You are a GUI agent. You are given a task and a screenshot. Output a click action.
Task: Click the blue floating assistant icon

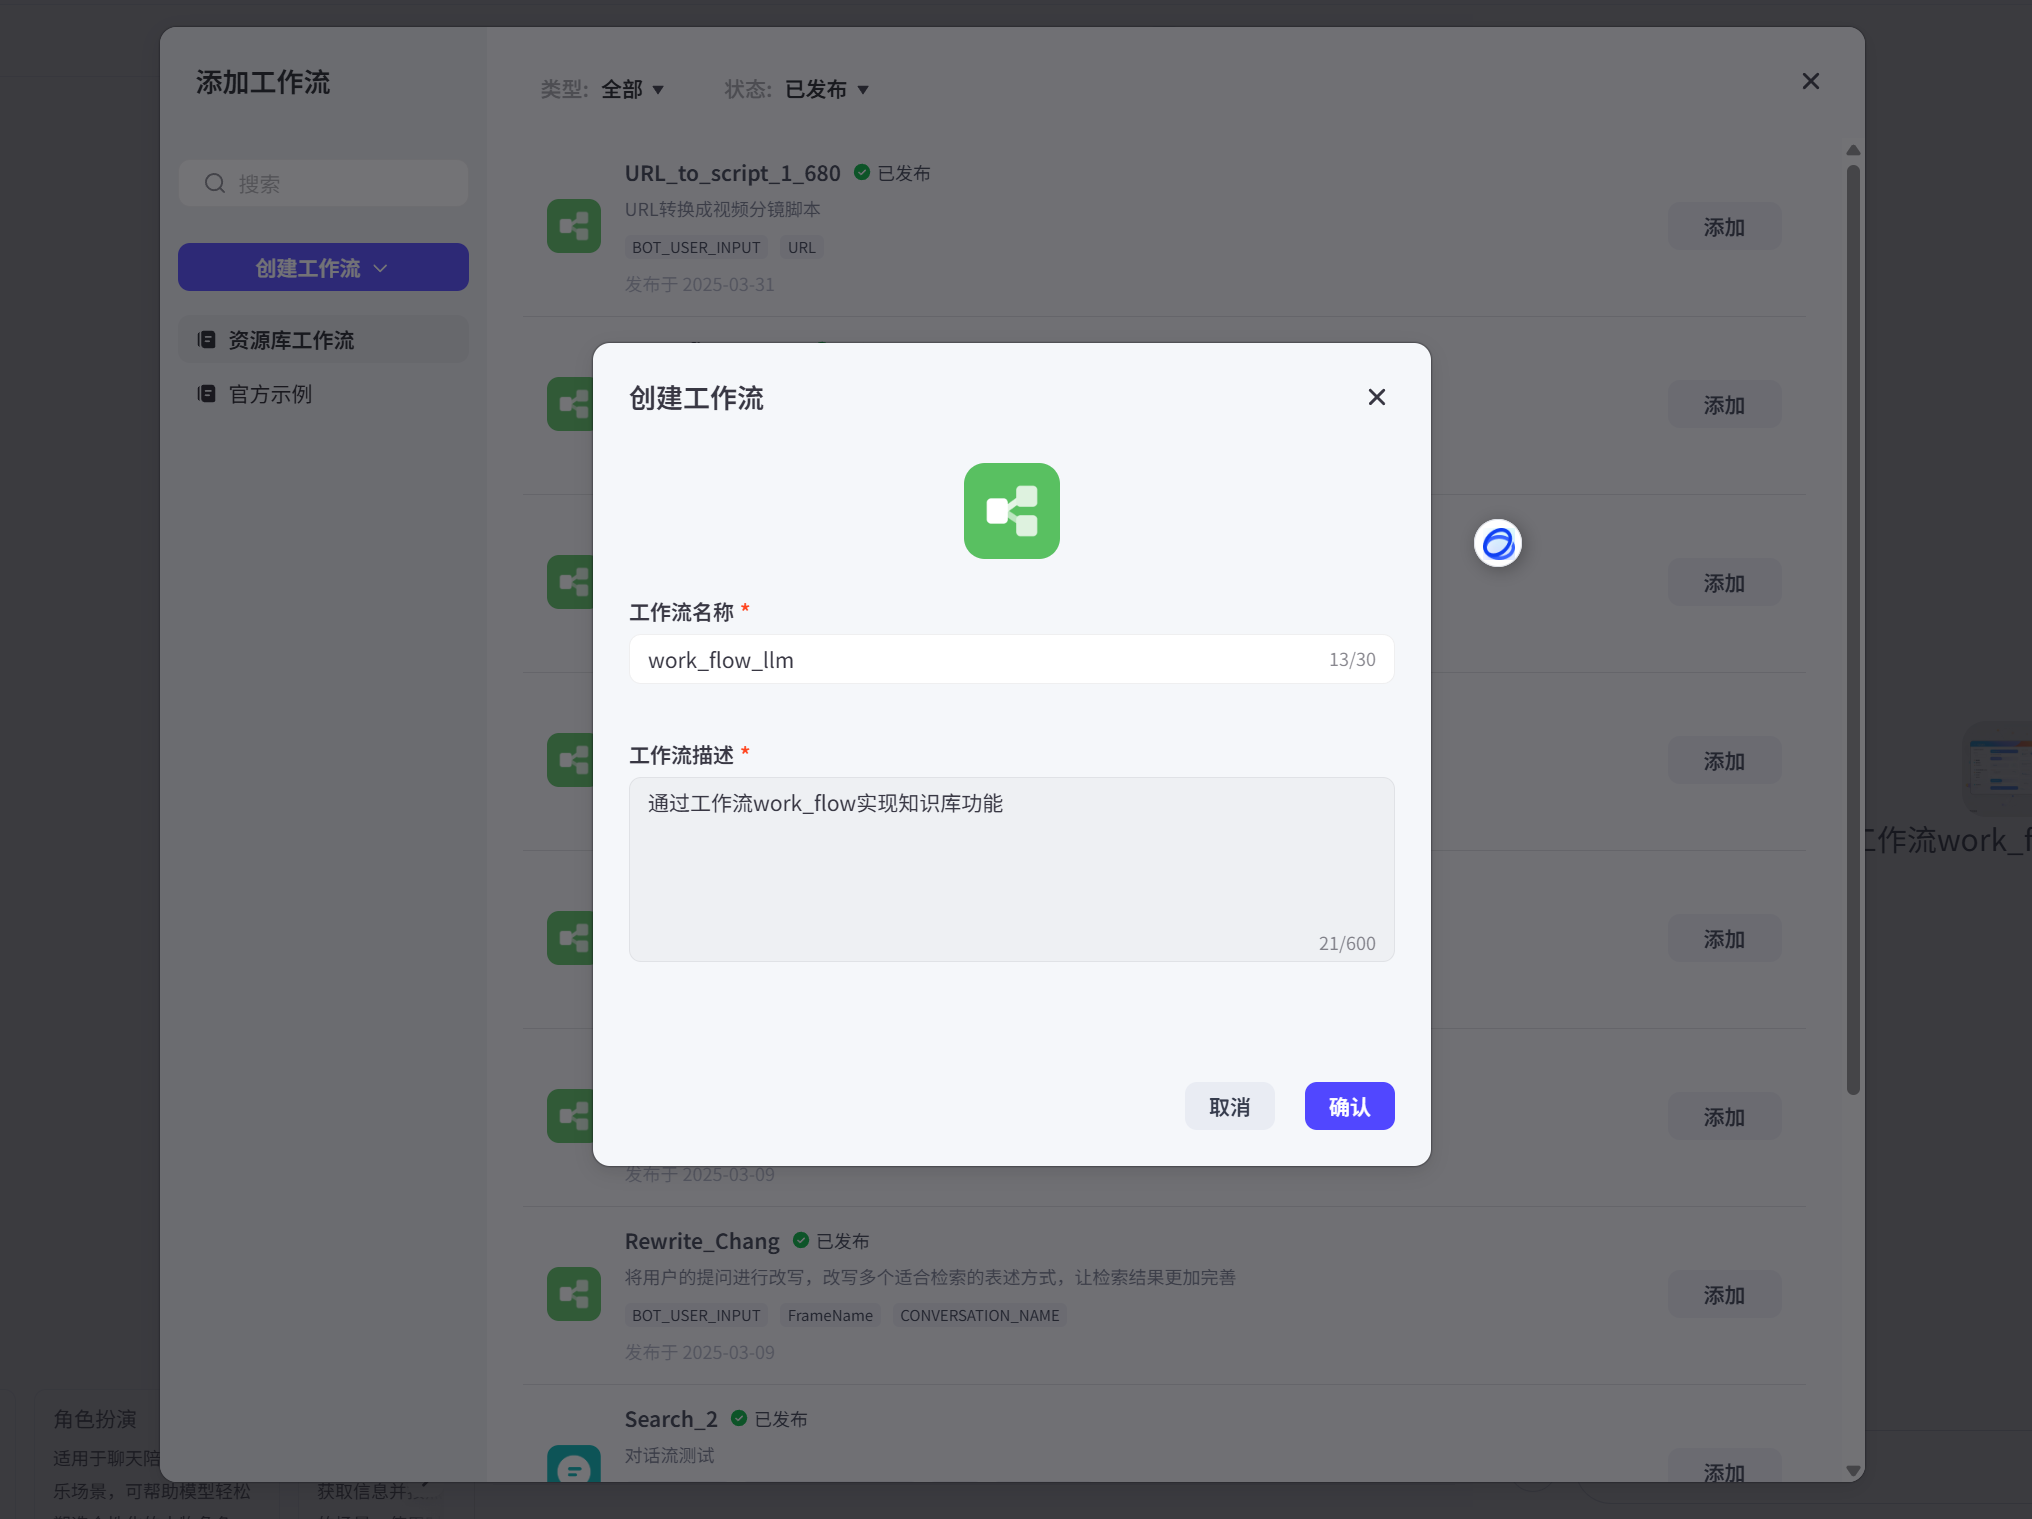[1497, 543]
